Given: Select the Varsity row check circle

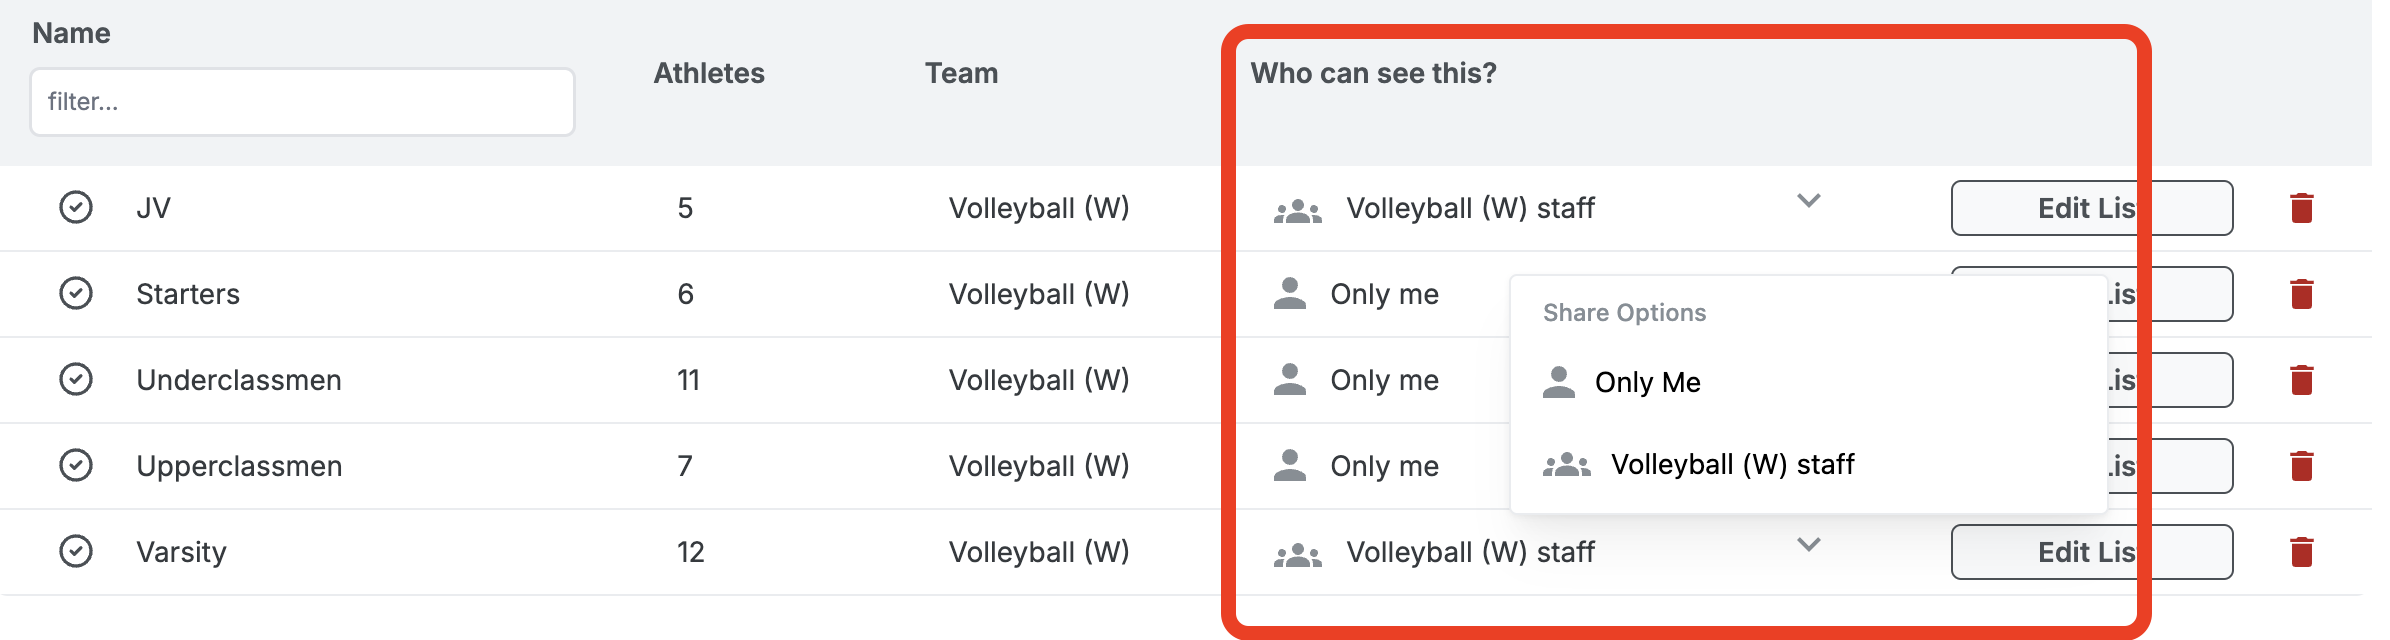Looking at the screenshot, I should coord(76,551).
